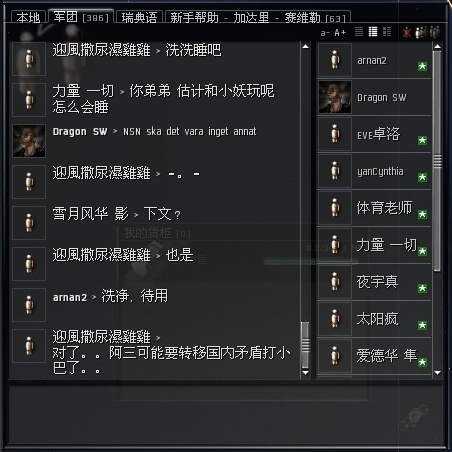Click the Dragon SW sender name in chat
The height and width of the screenshot is (452, 452).
point(80,132)
